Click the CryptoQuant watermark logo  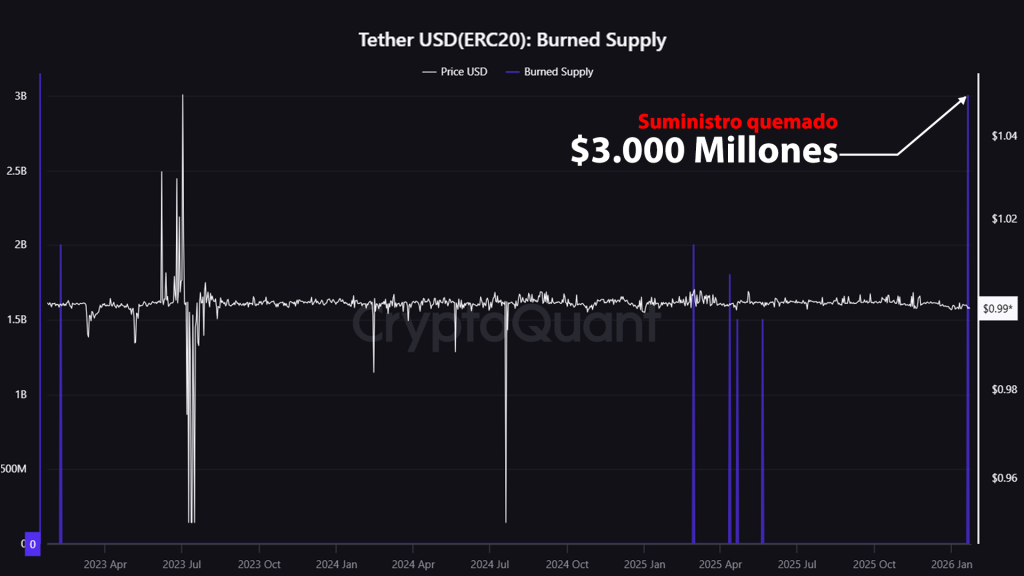tap(506, 322)
